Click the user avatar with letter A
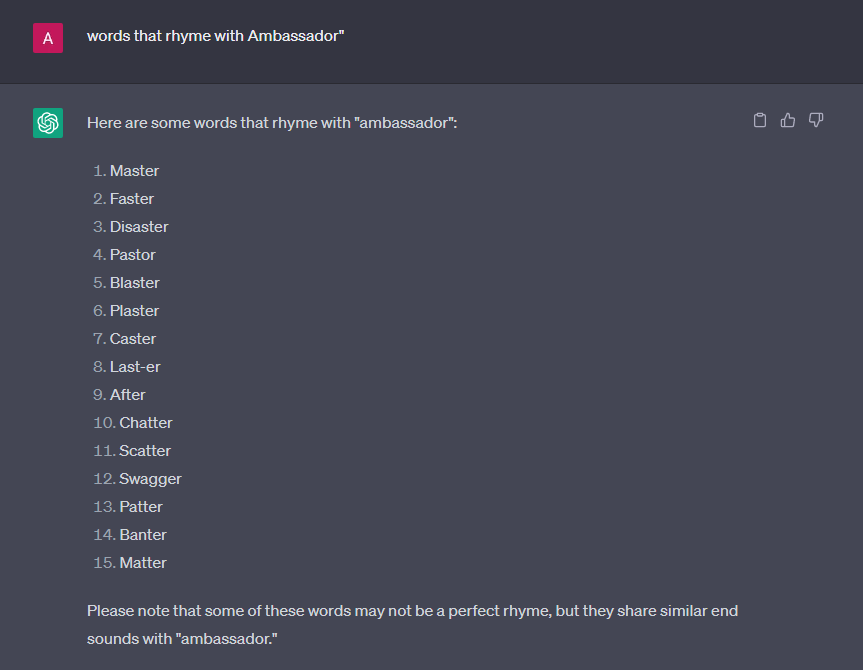Screen dimensions: 863x670 48,38
